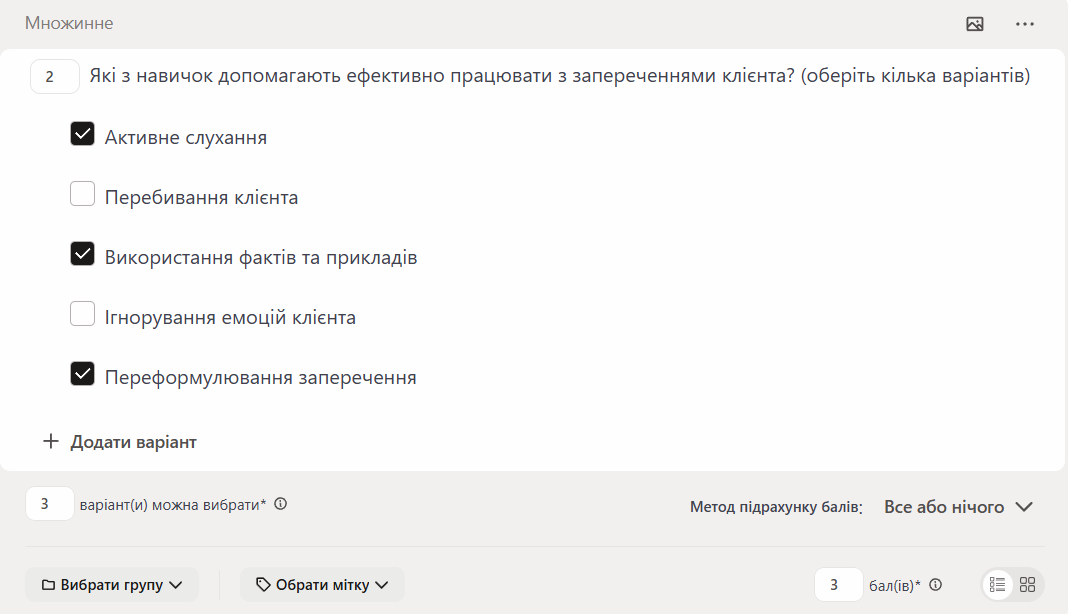Screen dimensions: 1069x614
Task: Uncheck 'Використання фактів та прикладів' option
Action: point(82,254)
